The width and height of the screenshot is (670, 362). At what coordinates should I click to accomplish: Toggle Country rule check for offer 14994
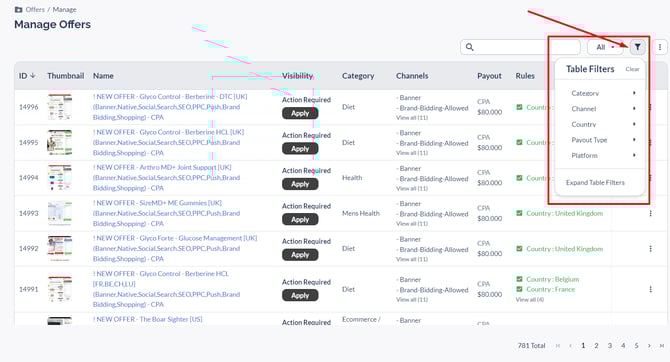(519, 178)
